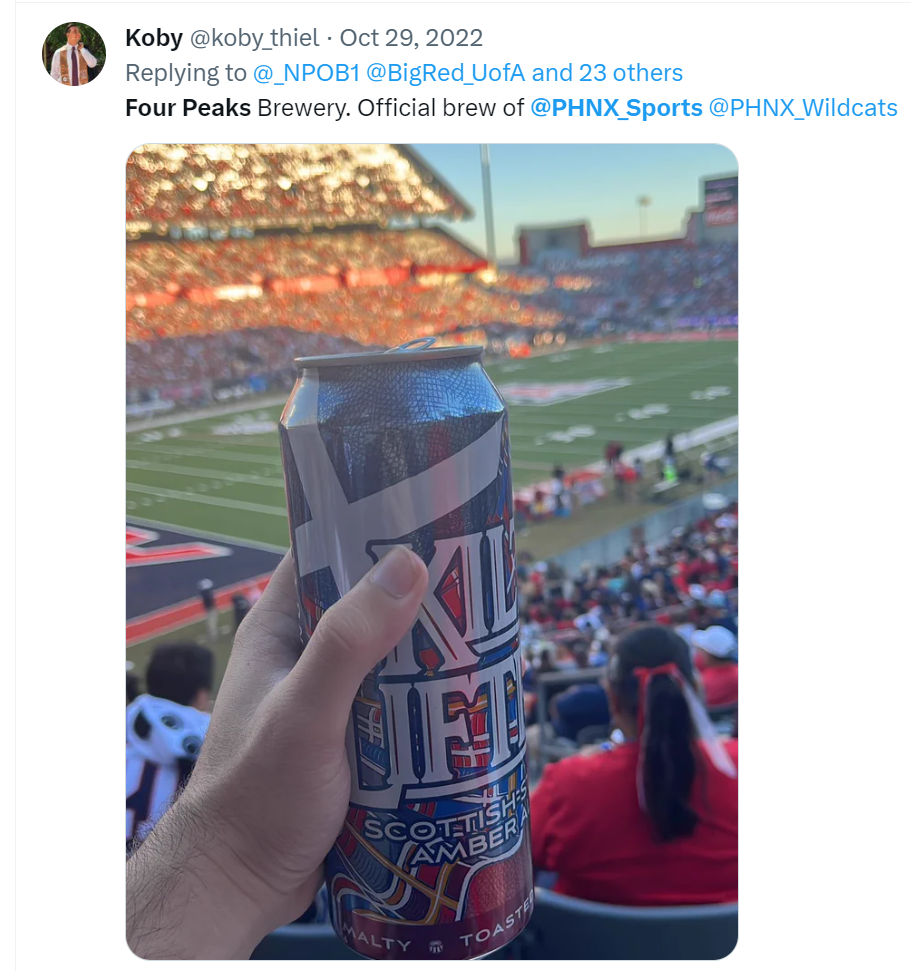Click the 'Four Peaks' bold text

tap(188, 108)
